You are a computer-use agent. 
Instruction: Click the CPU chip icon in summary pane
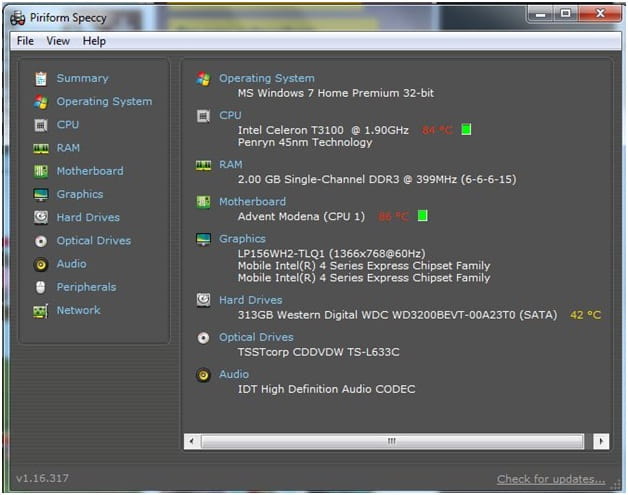(203, 116)
